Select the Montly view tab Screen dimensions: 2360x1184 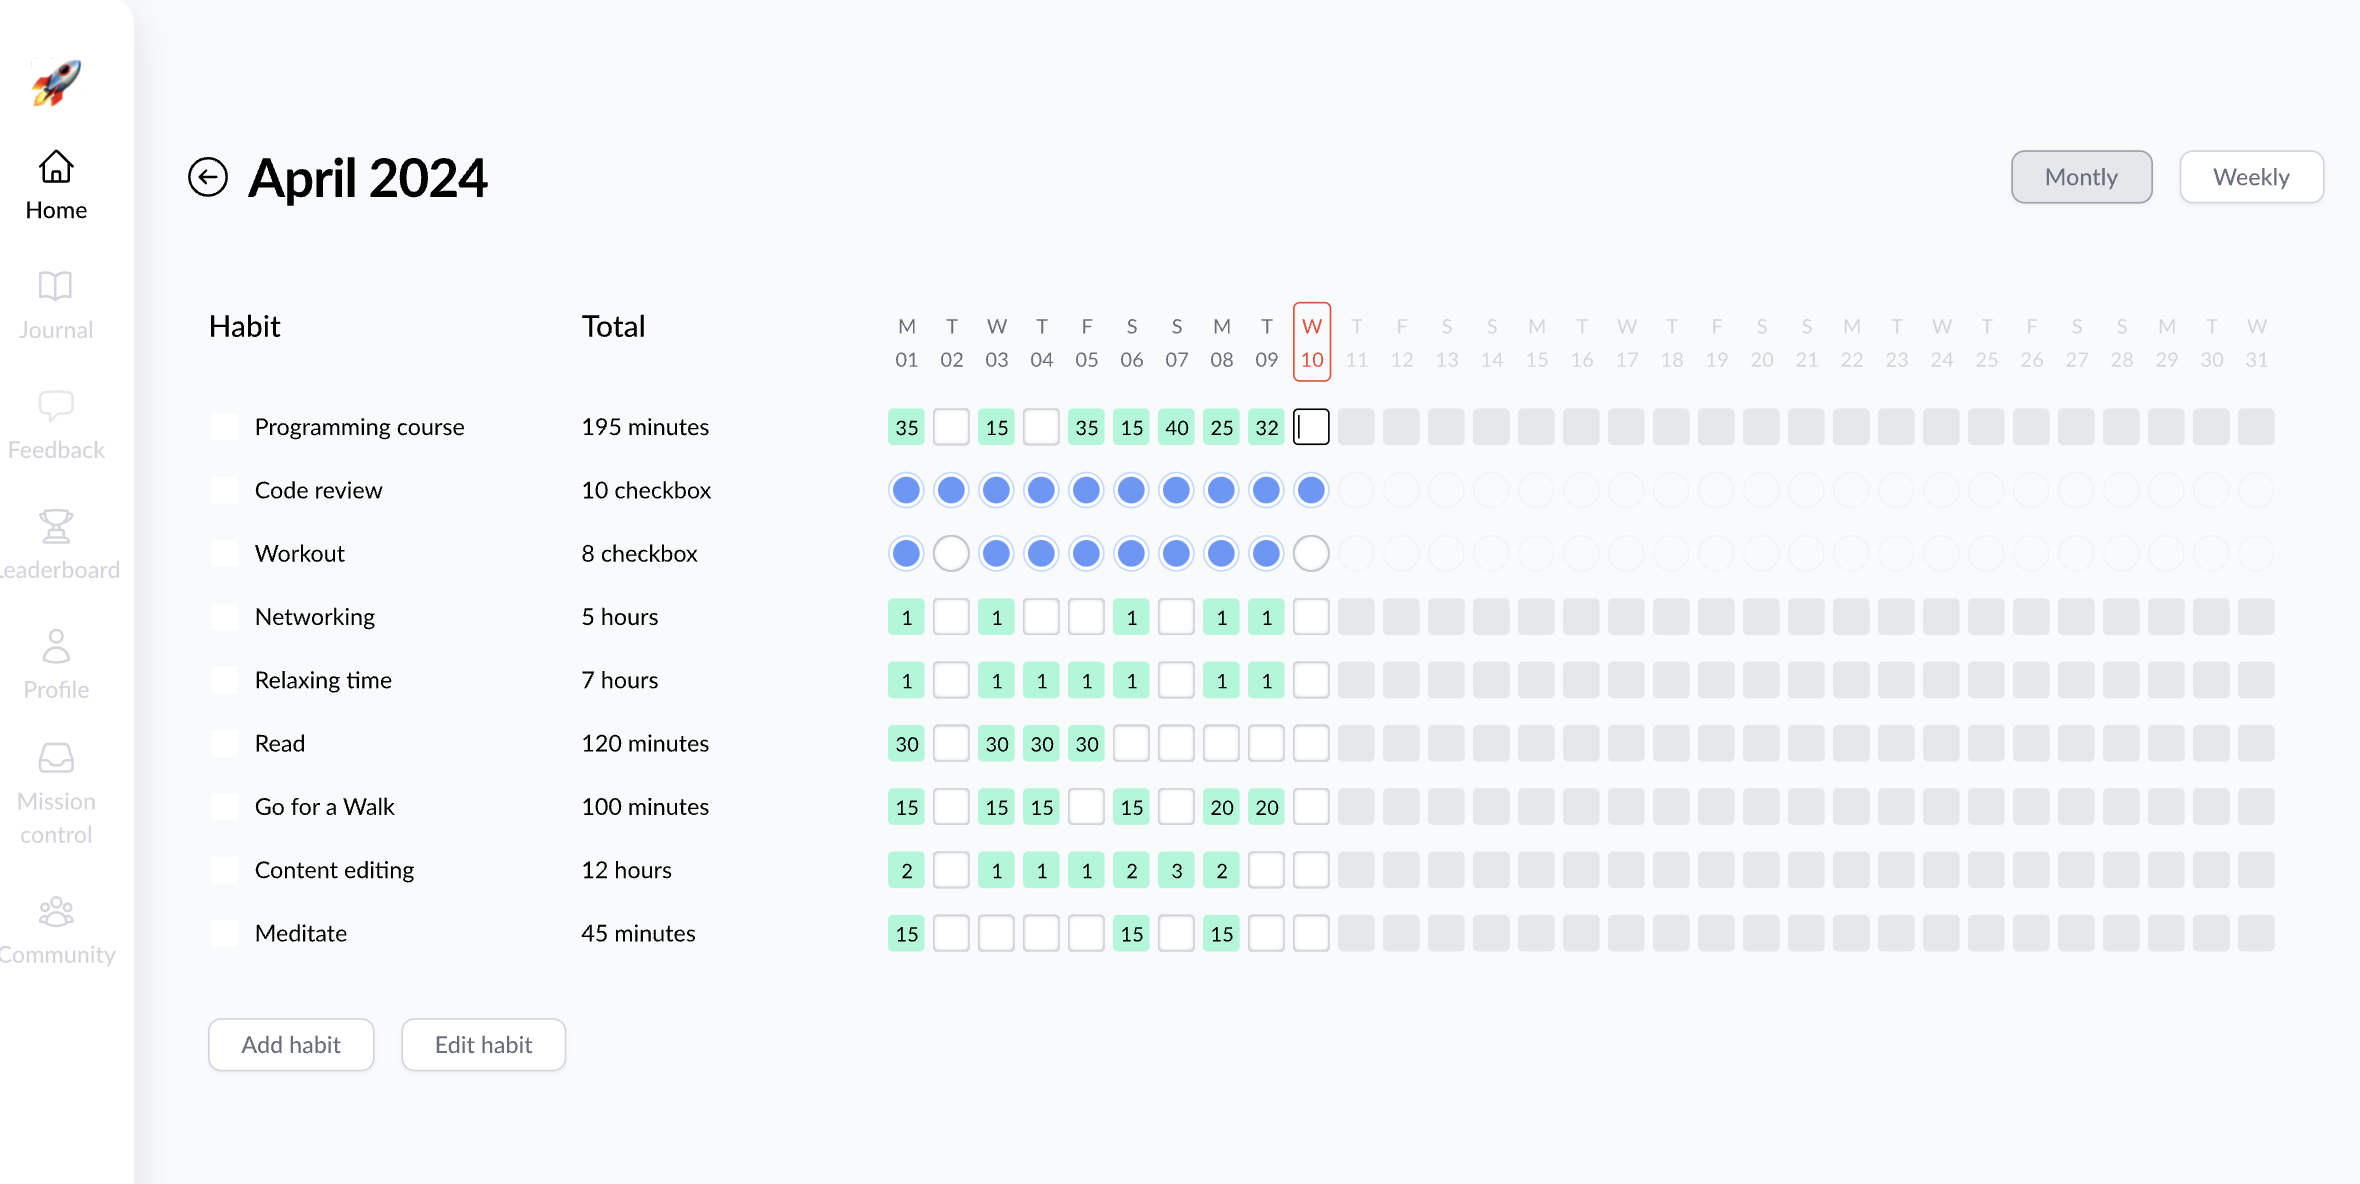(x=2081, y=177)
